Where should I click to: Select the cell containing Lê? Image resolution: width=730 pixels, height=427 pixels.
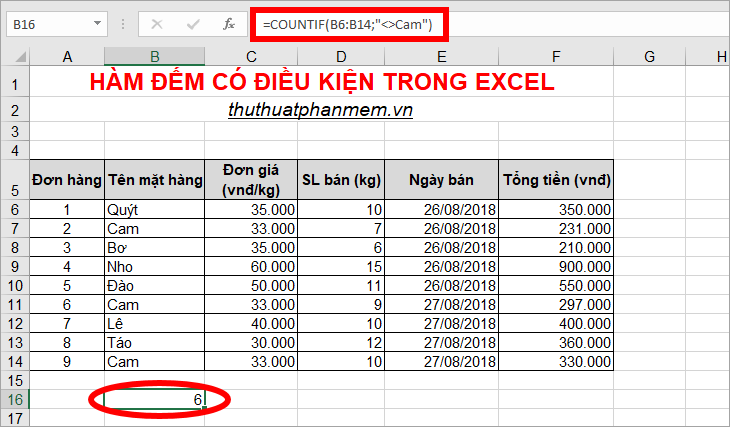pyautogui.click(x=155, y=323)
